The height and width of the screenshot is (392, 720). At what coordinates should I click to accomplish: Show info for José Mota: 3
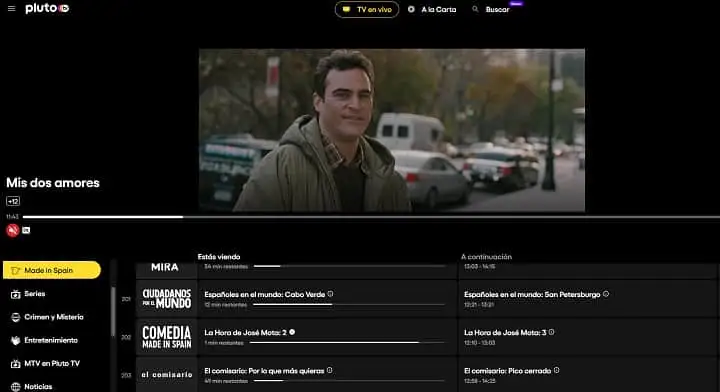pos(551,332)
